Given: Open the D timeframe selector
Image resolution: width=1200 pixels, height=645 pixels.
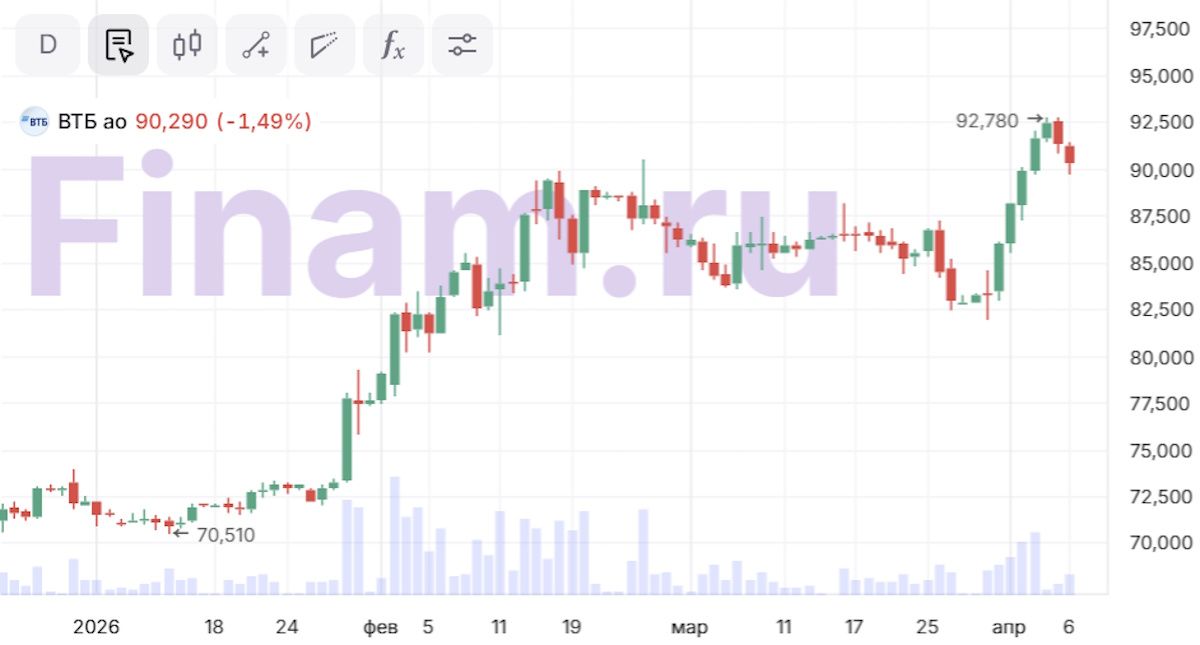Looking at the screenshot, I should [47, 45].
